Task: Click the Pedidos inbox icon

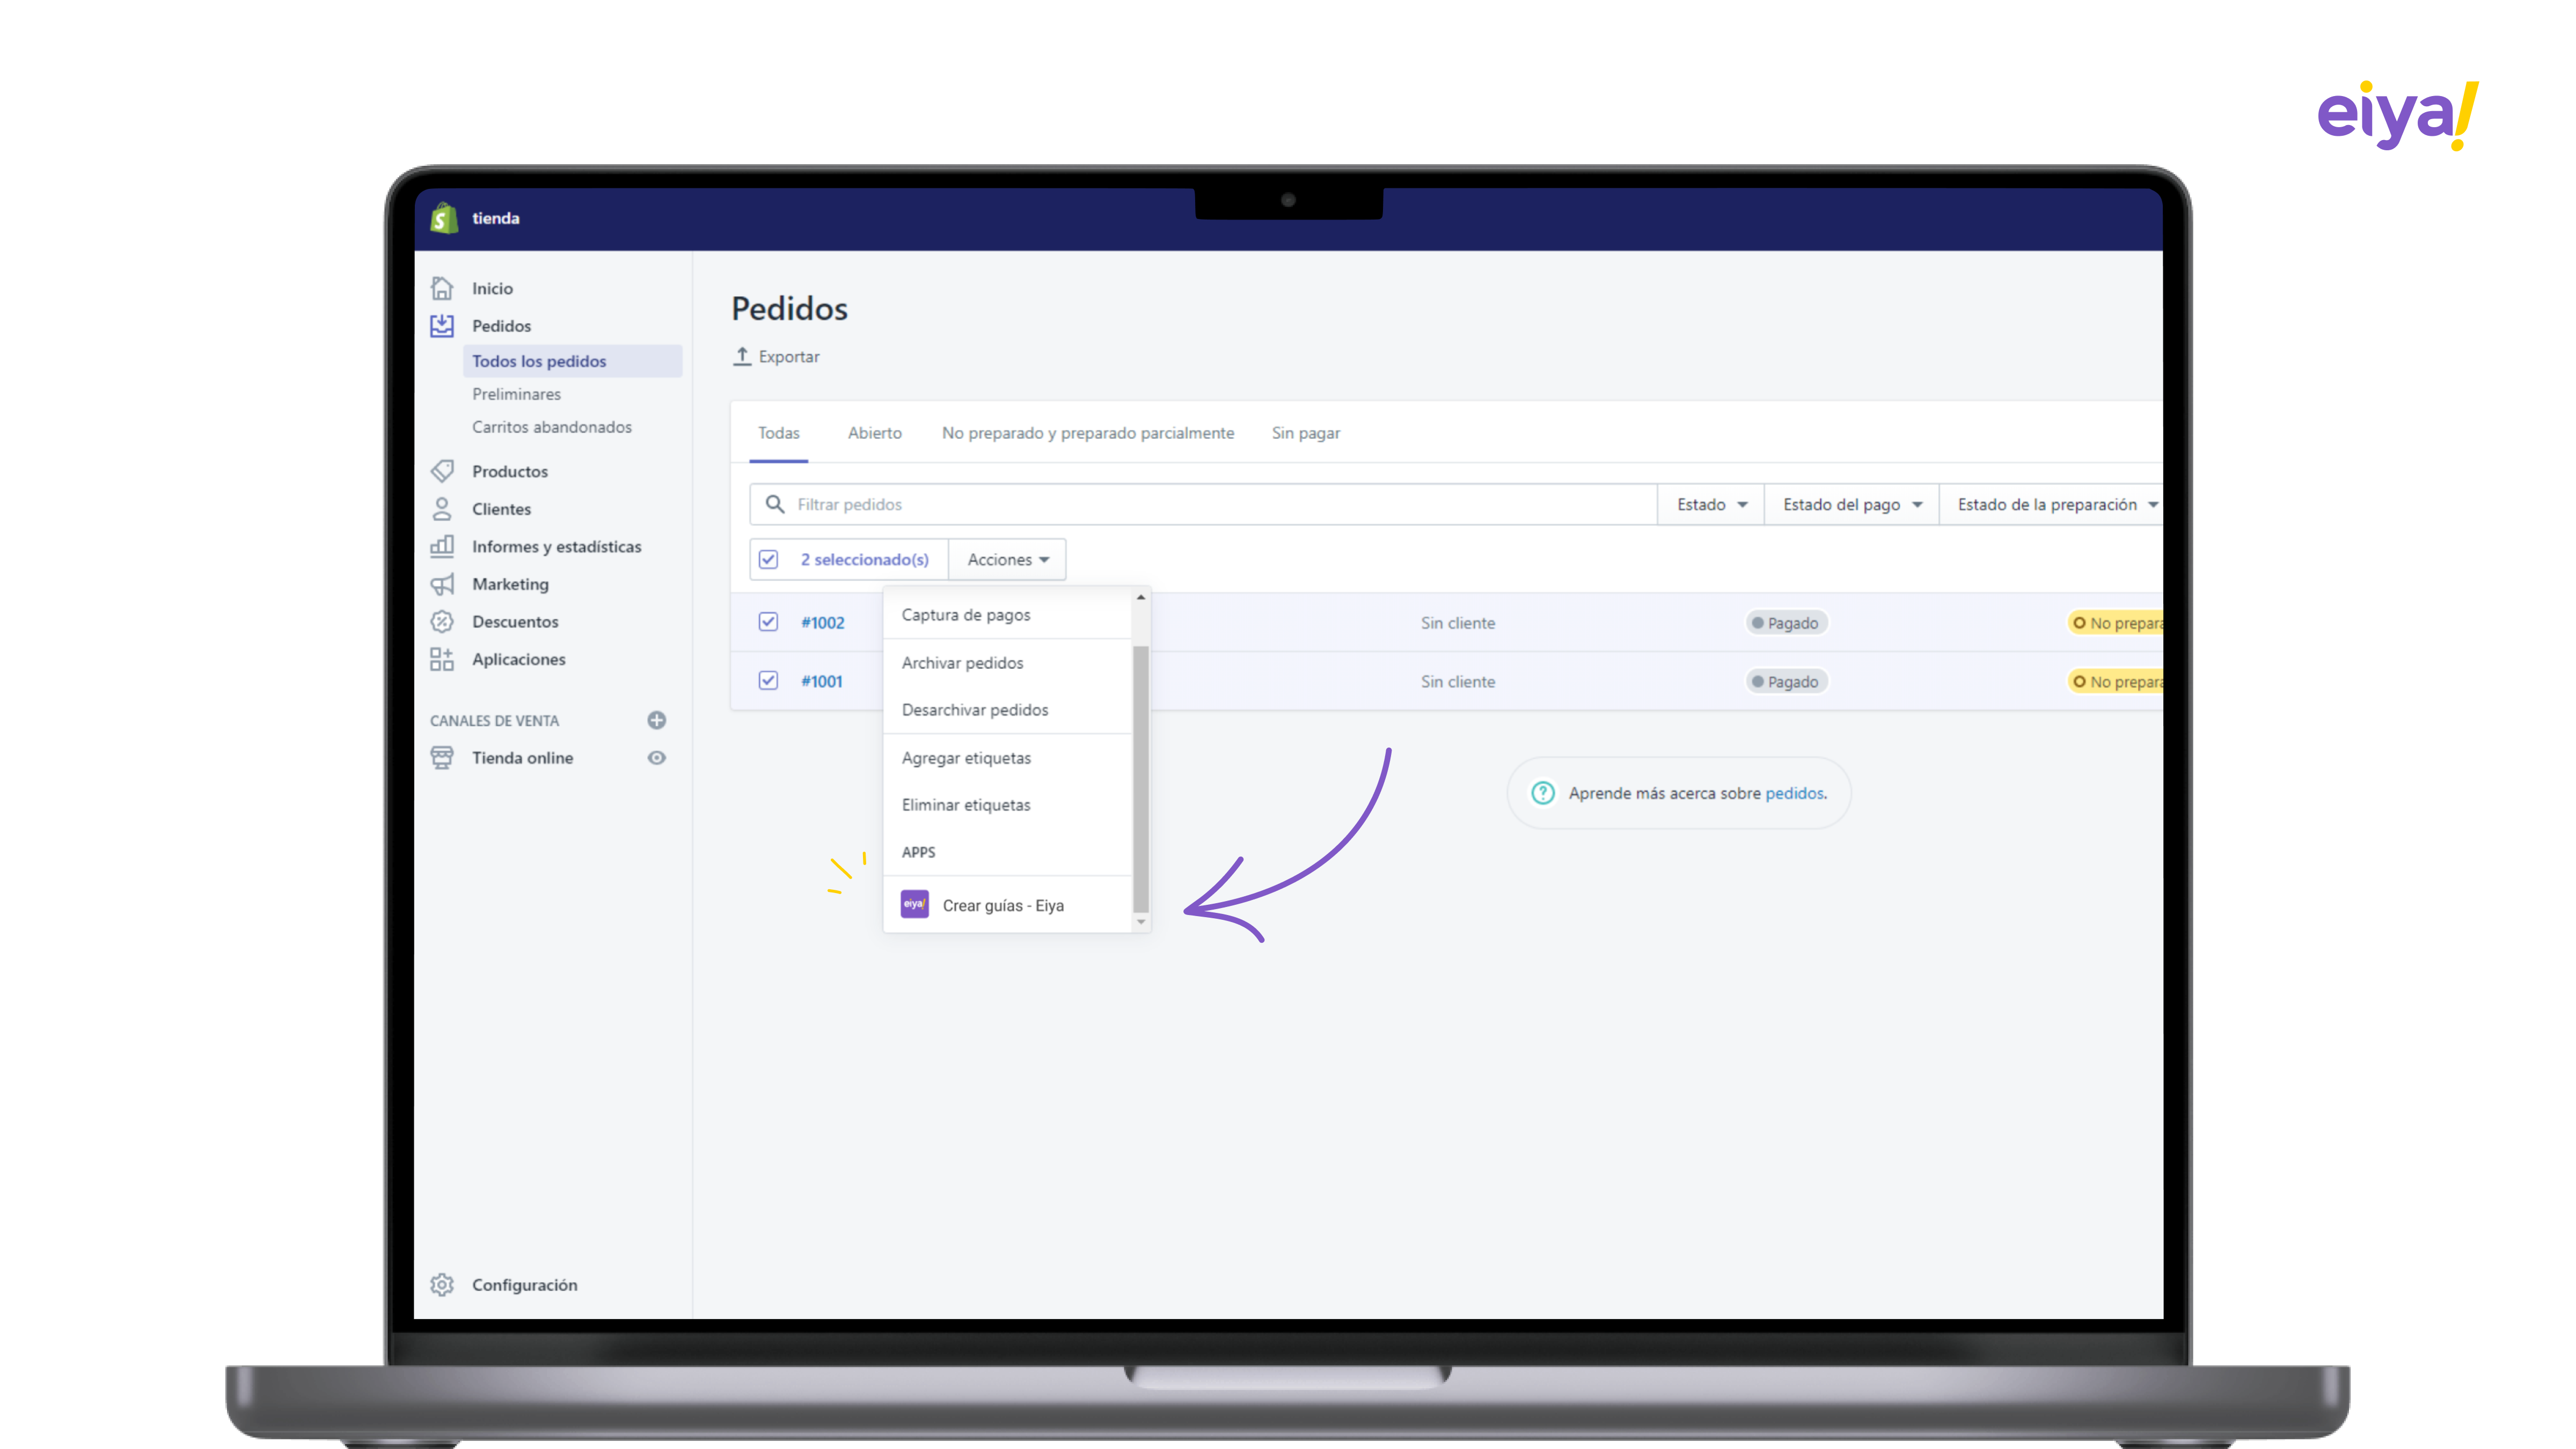Action: pos(442,326)
